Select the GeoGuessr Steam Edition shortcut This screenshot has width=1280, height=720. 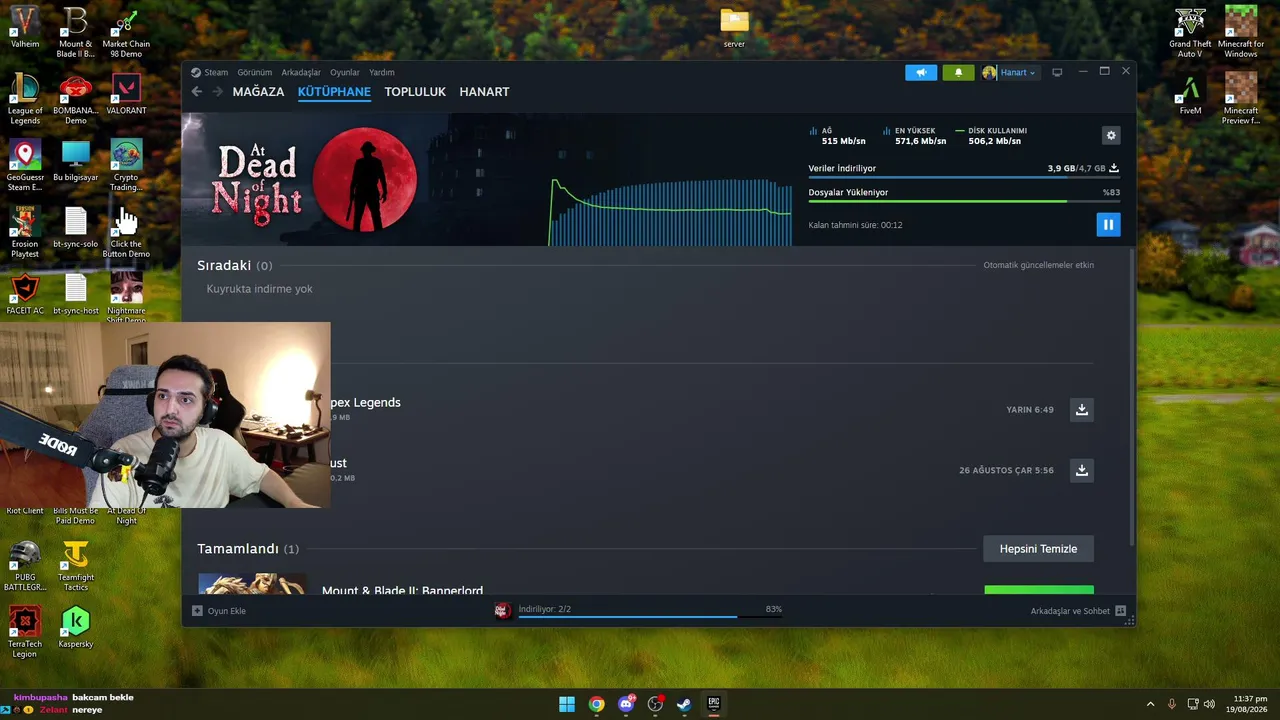pos(25,165)
